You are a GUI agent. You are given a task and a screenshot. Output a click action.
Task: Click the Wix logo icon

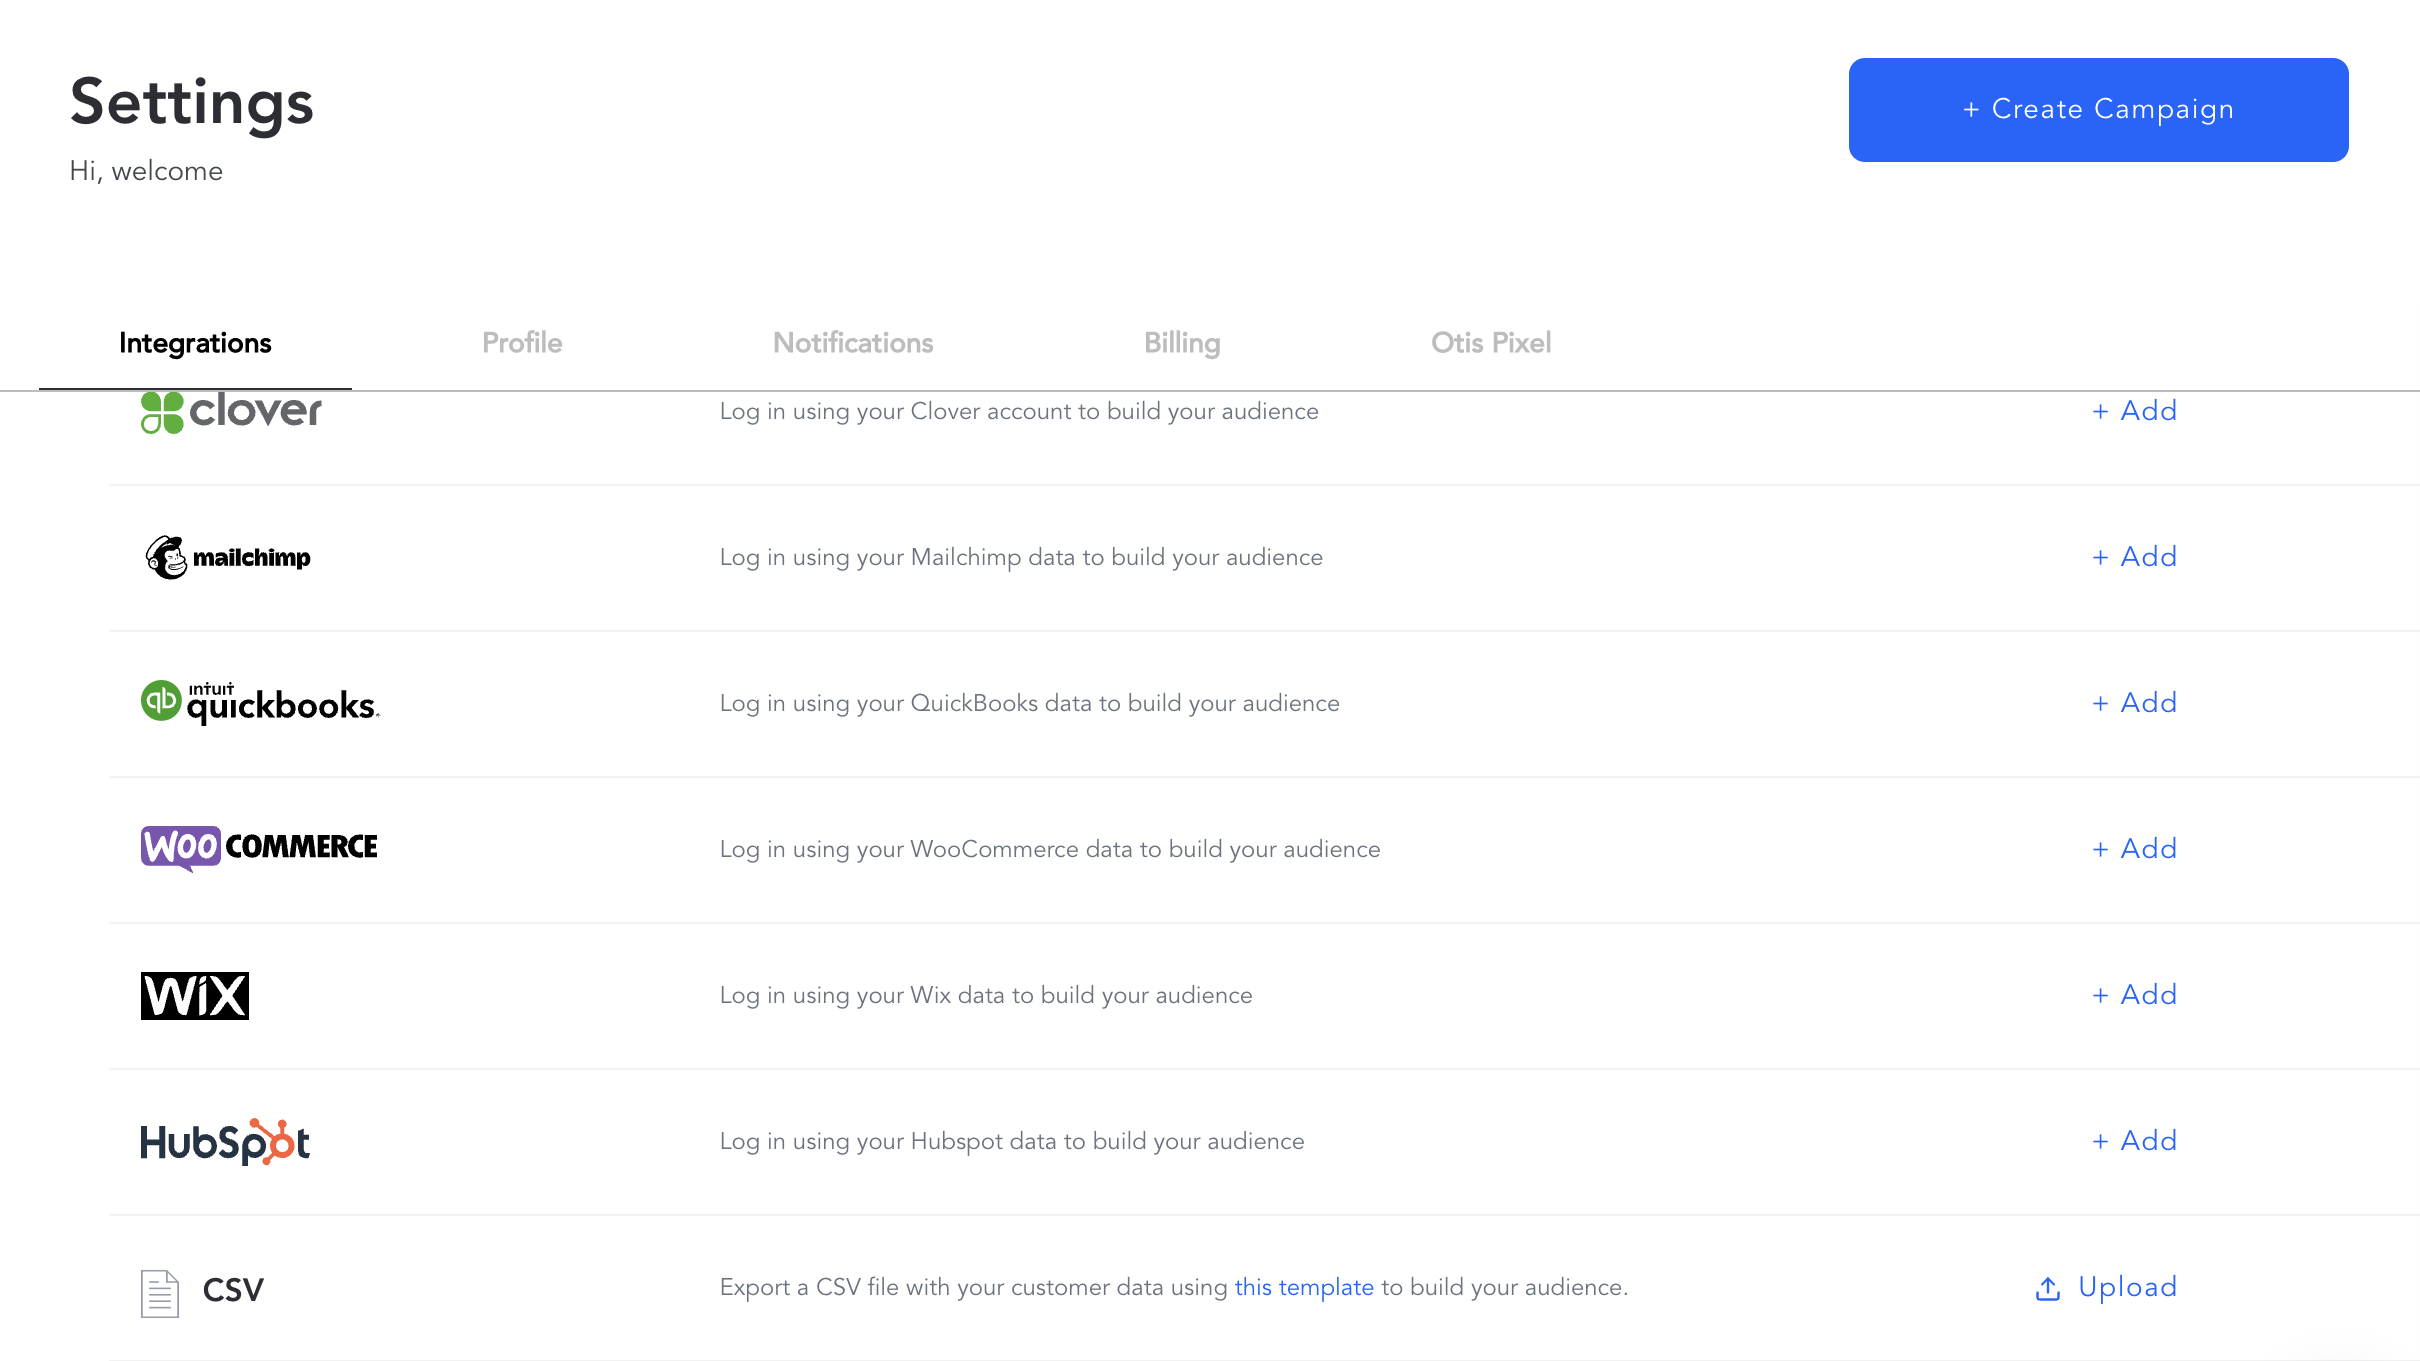[x=193, y=994]
